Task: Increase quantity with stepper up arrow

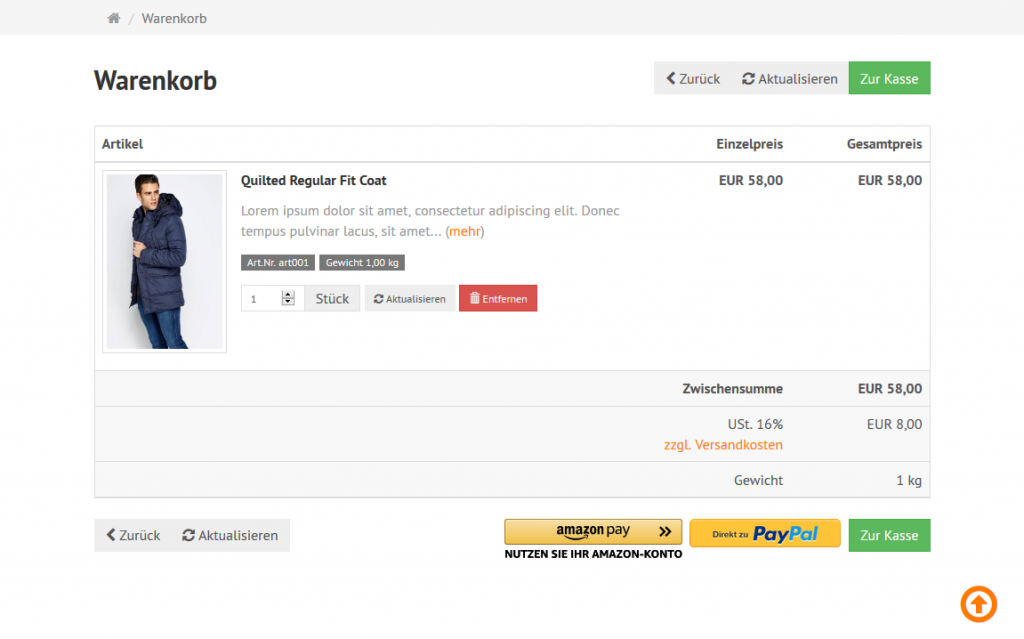Action: [289, 294]
